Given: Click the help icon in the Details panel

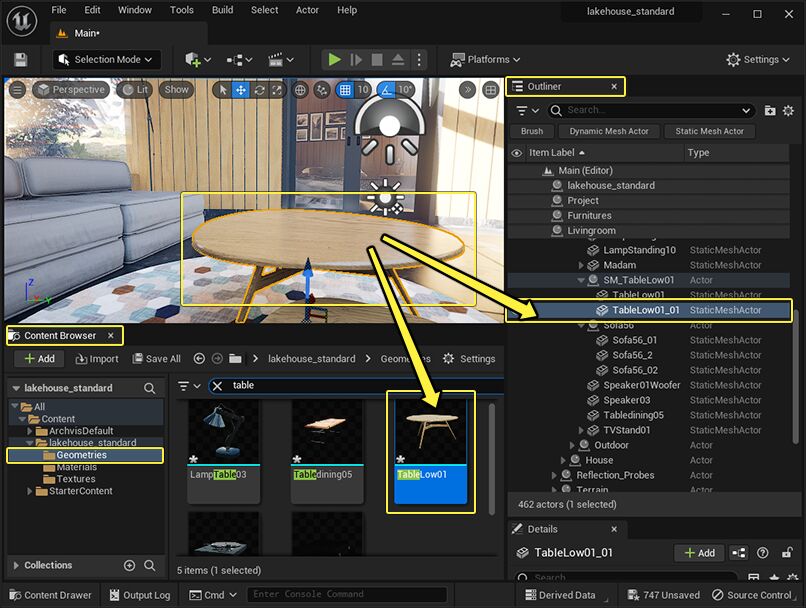Looking at the screenshot, I should coord(763,553).
